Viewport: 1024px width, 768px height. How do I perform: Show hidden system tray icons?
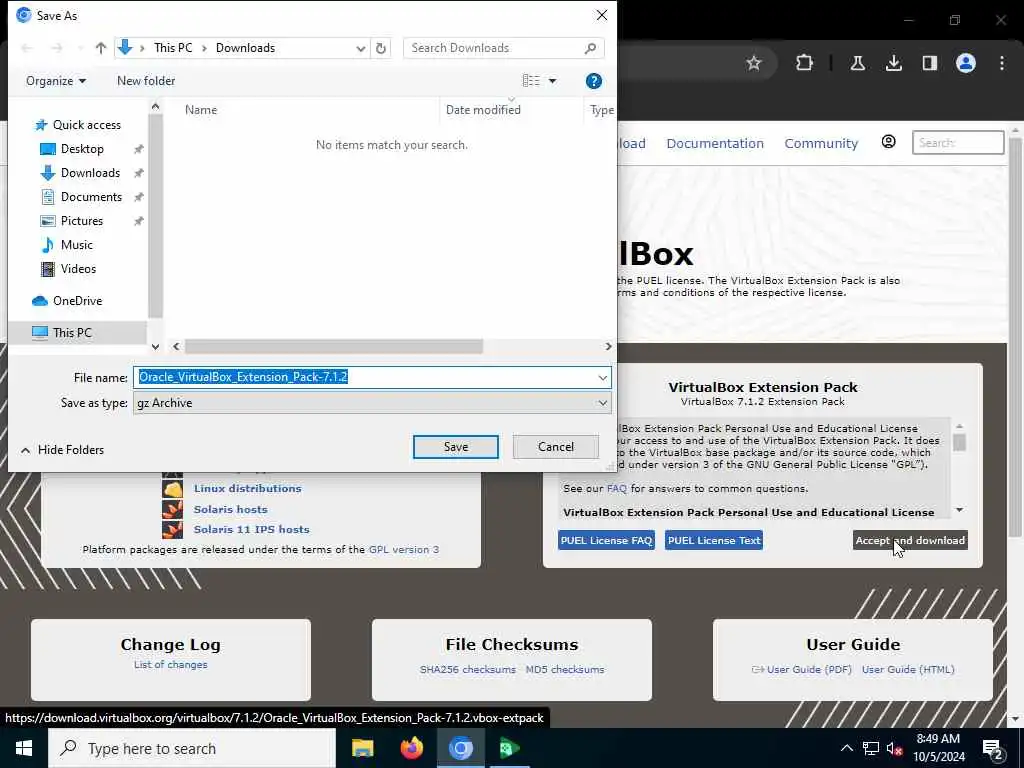tap(846, 748)
